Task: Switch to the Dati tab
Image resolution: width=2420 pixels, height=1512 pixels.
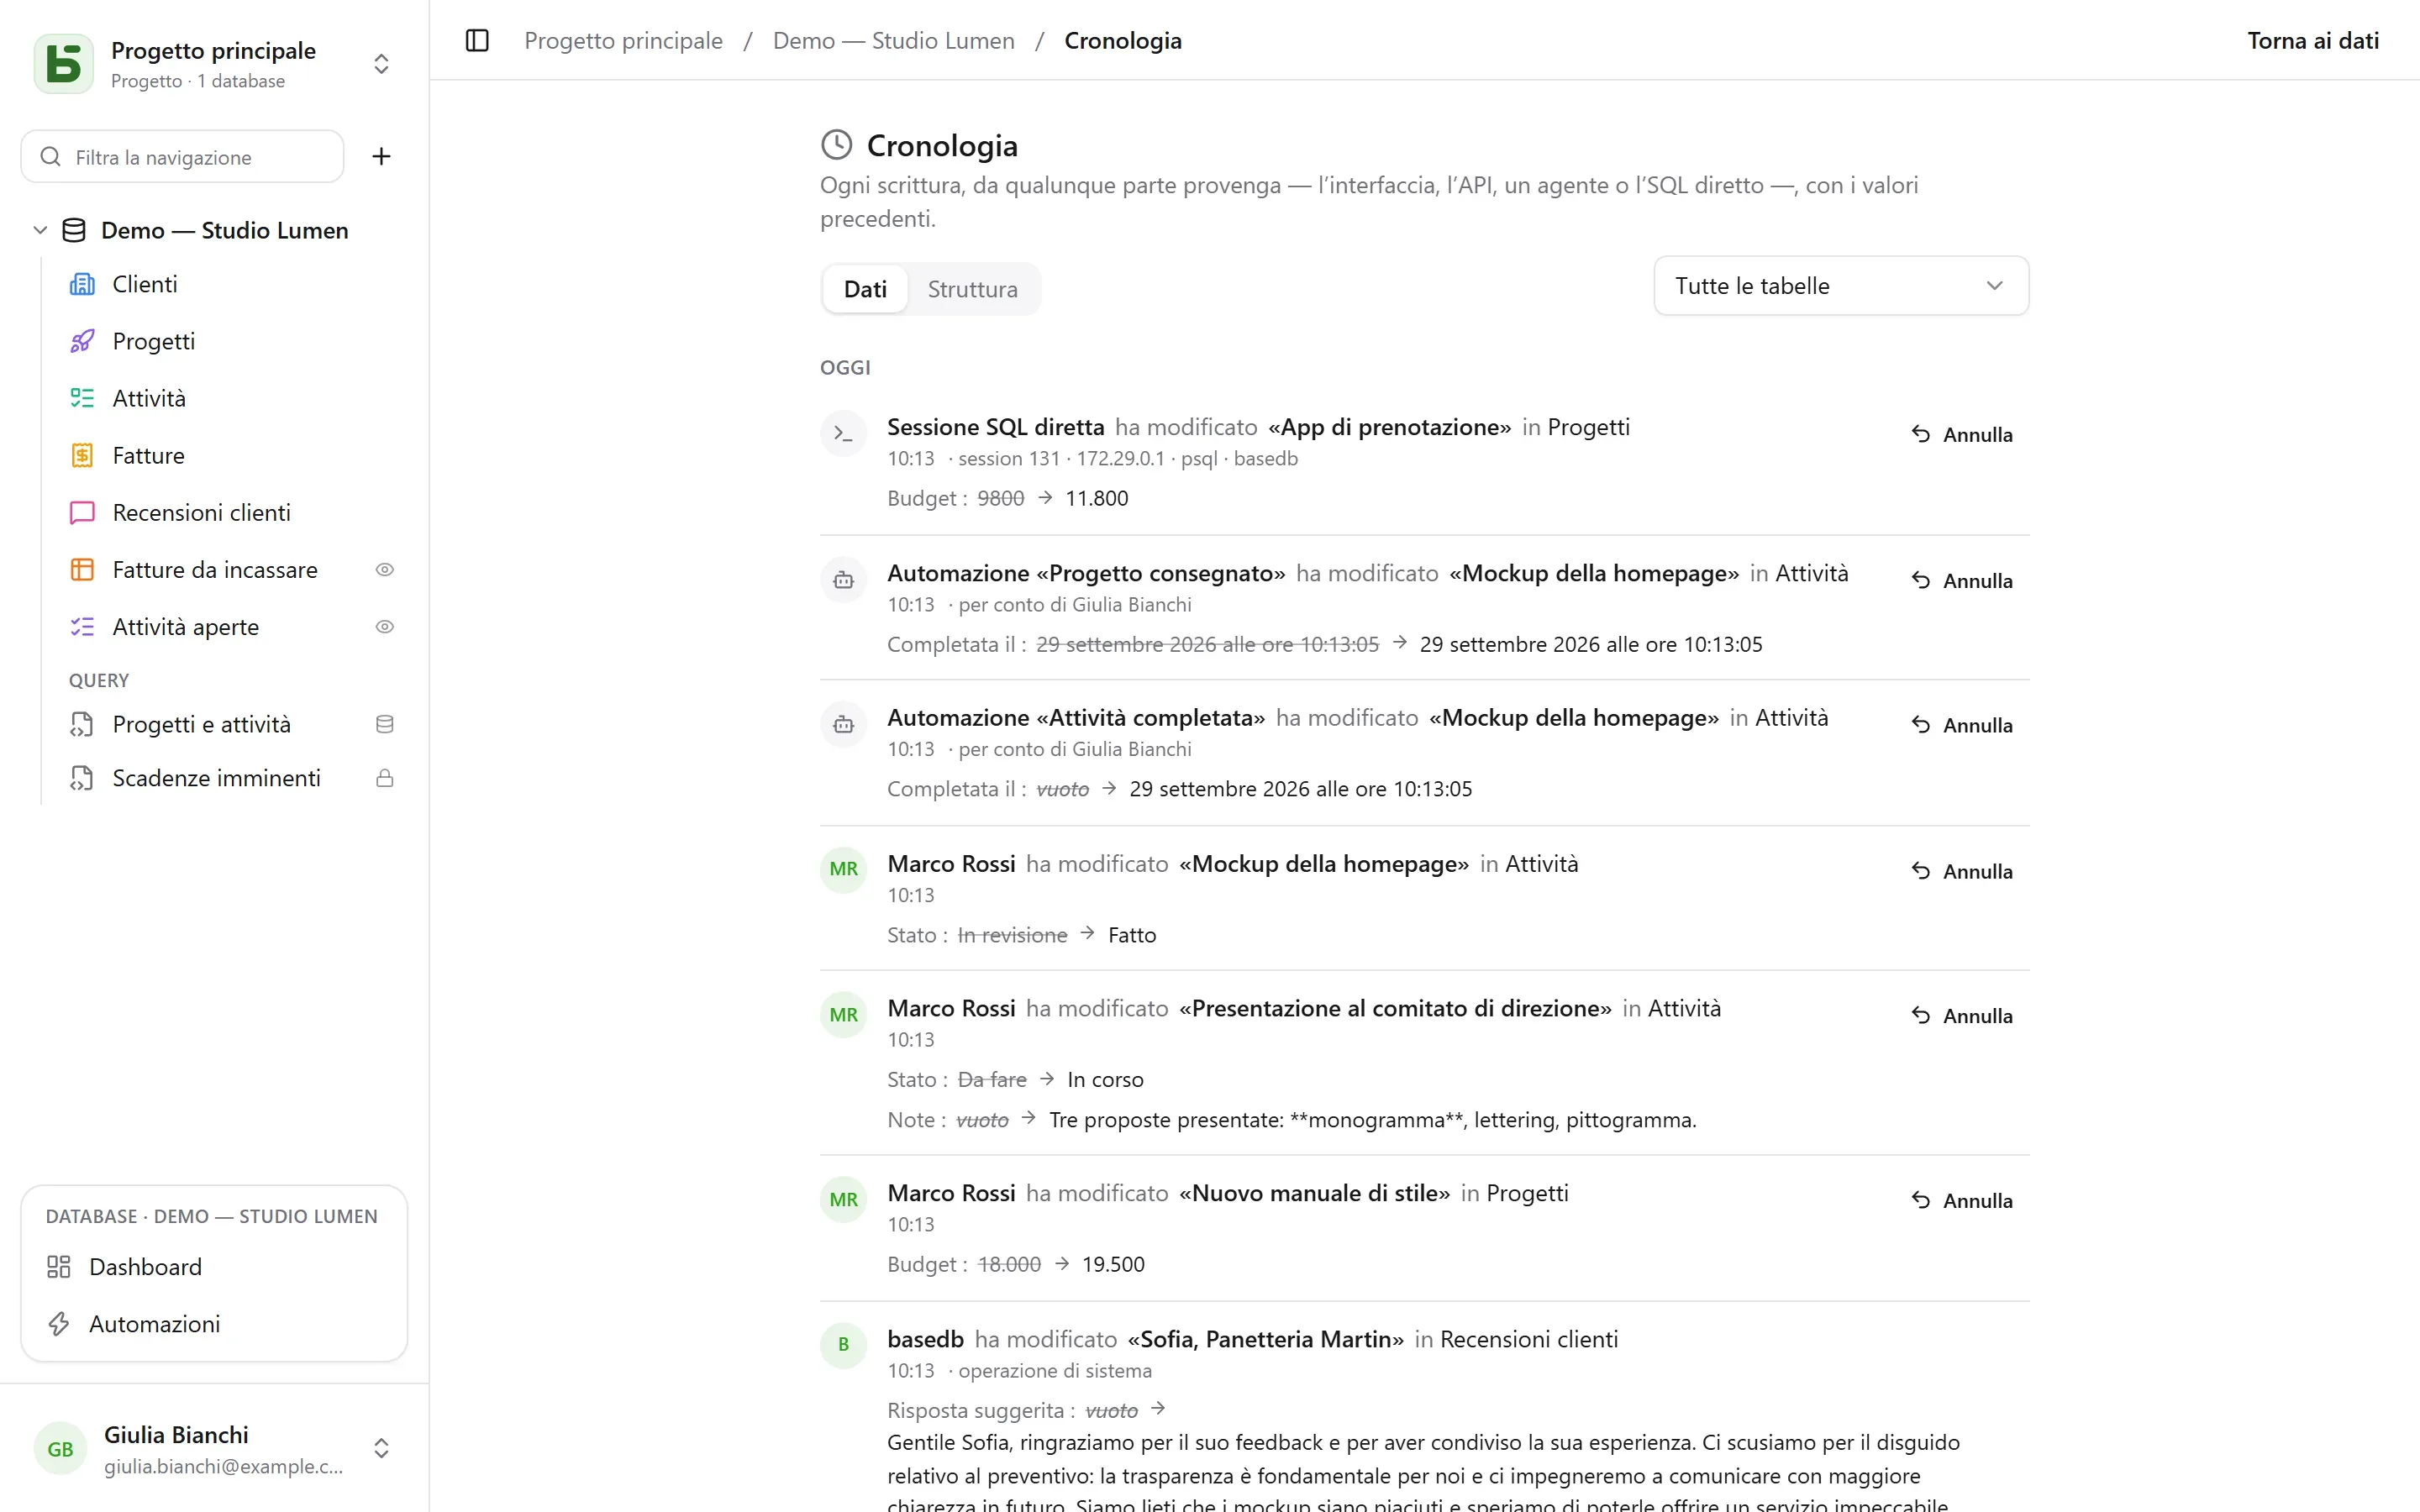Action: click(x=865, y=289)
